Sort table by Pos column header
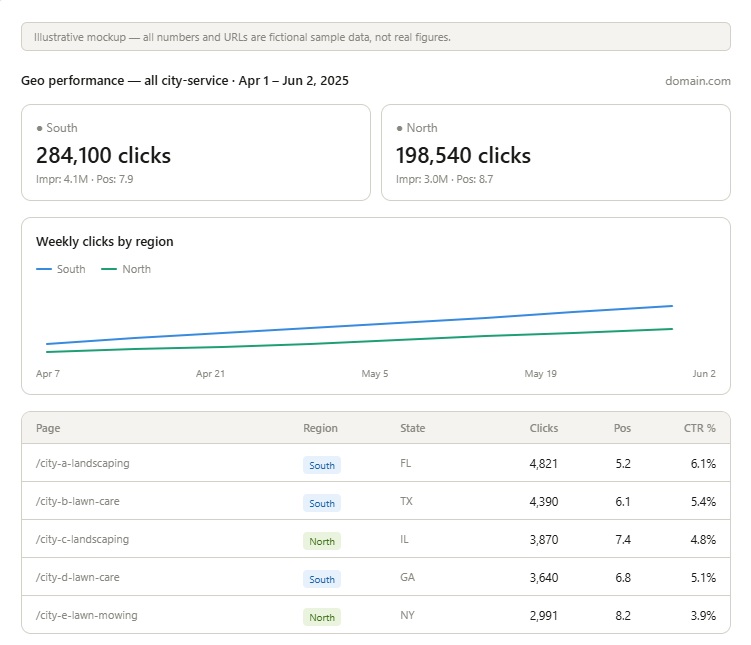751x645 pixels. click(x=622, y=428)
